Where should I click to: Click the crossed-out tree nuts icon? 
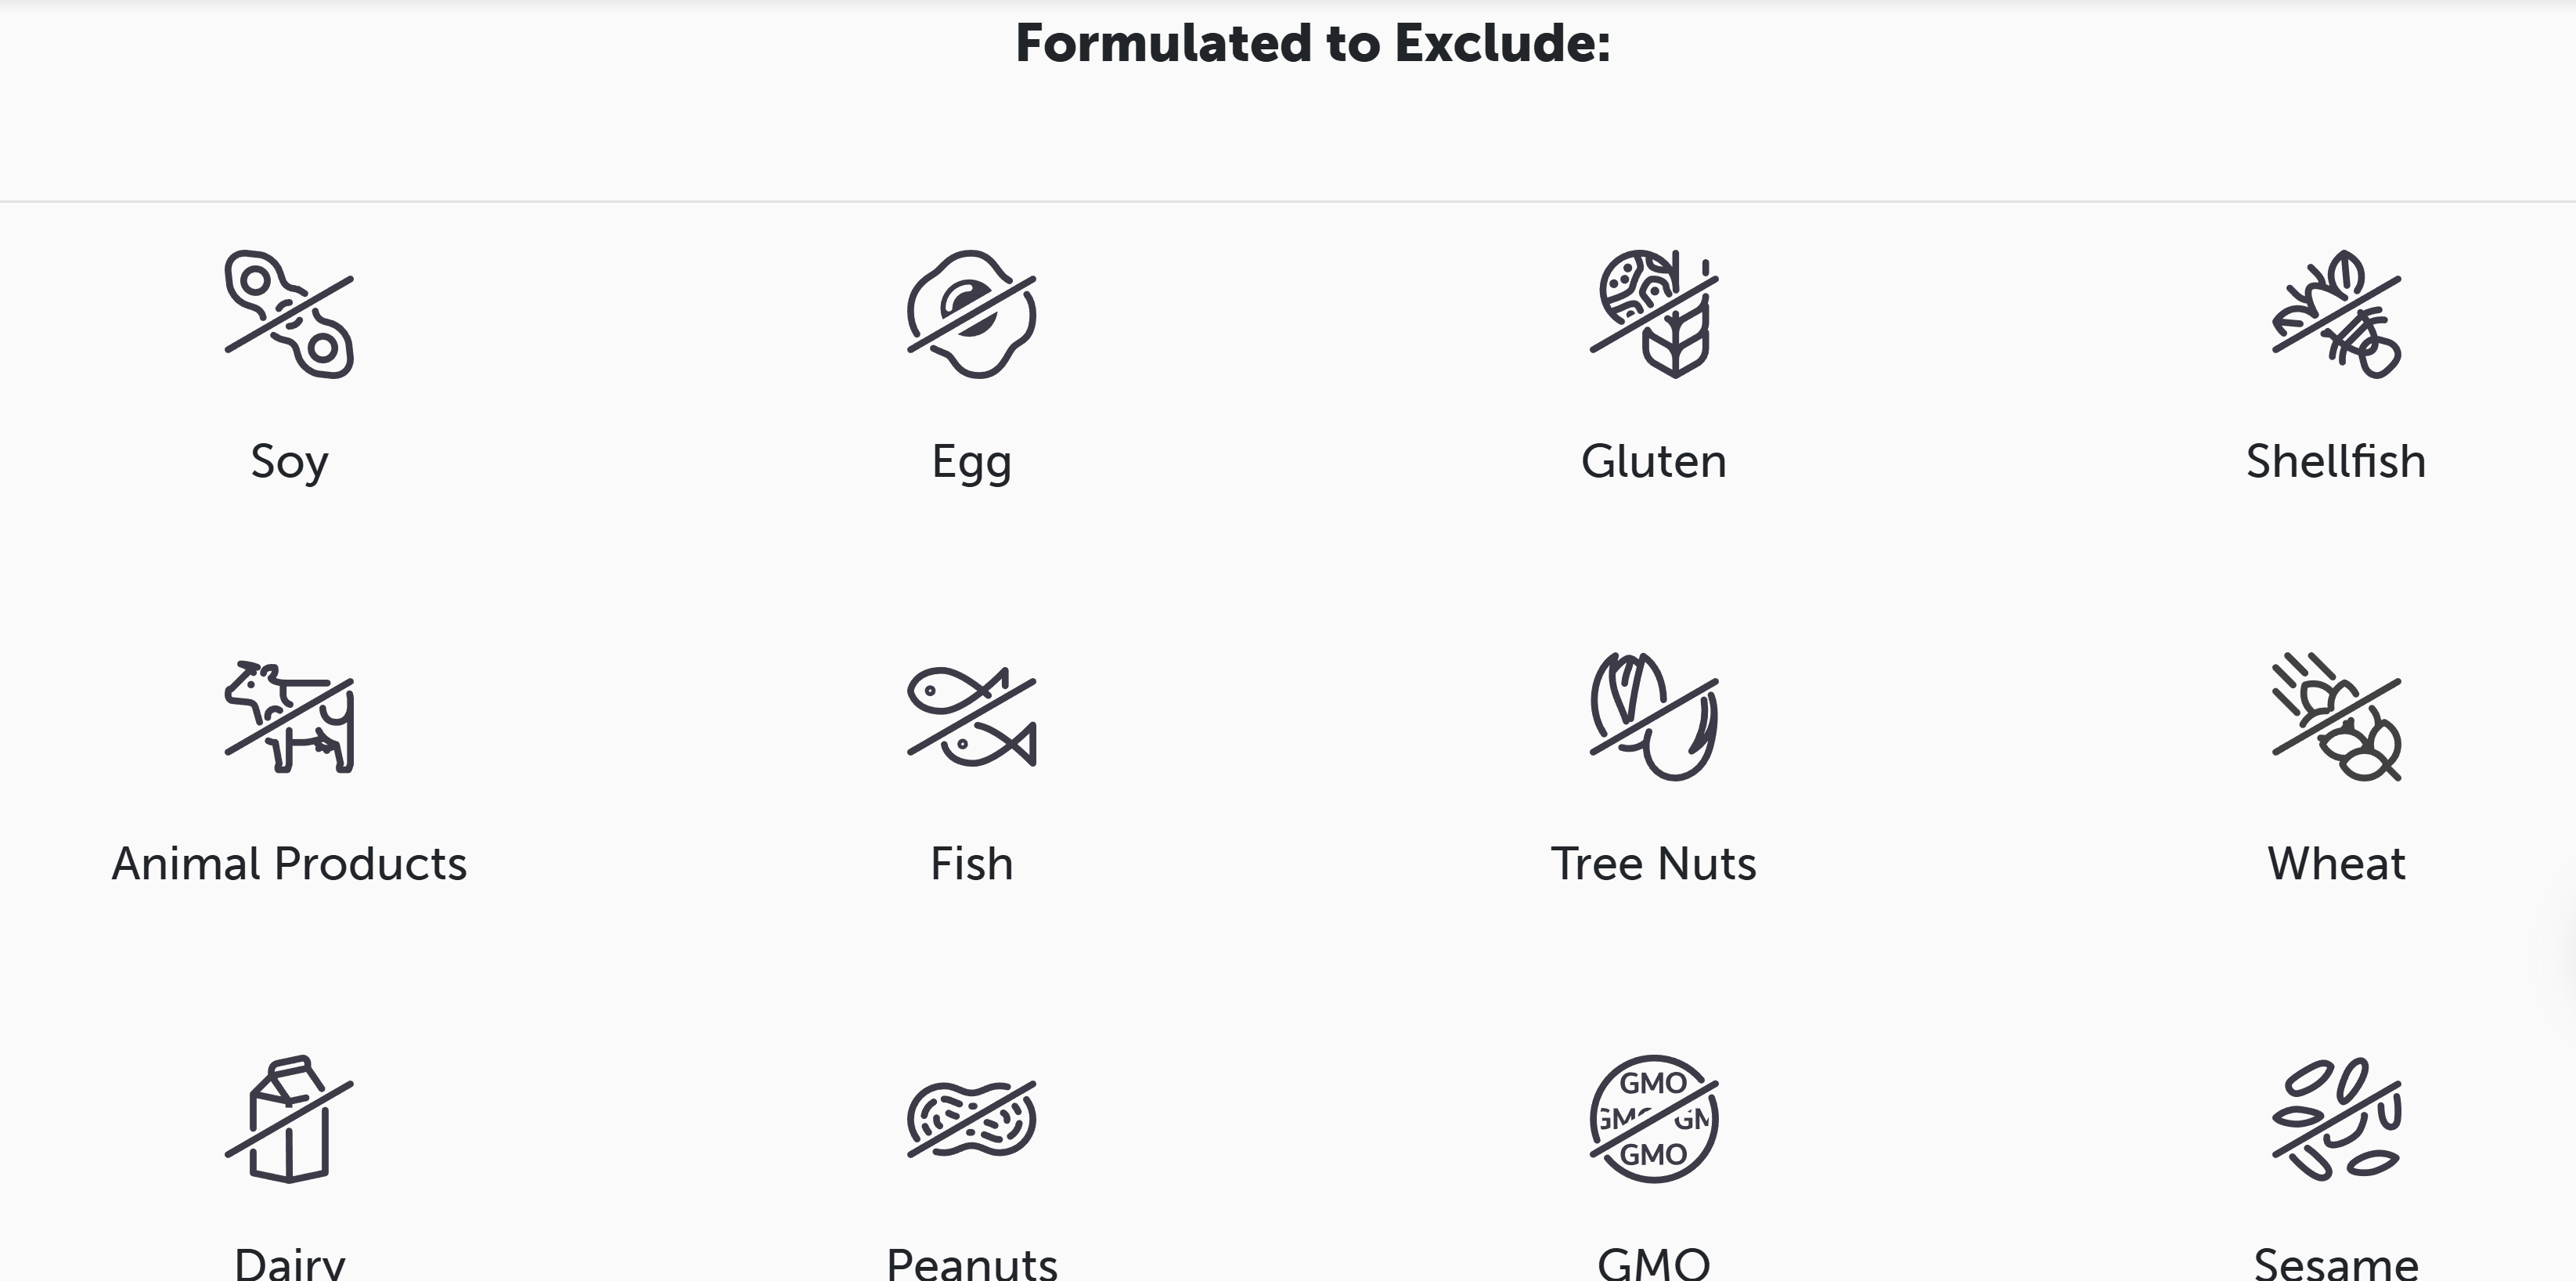(x=1654, y=717)
